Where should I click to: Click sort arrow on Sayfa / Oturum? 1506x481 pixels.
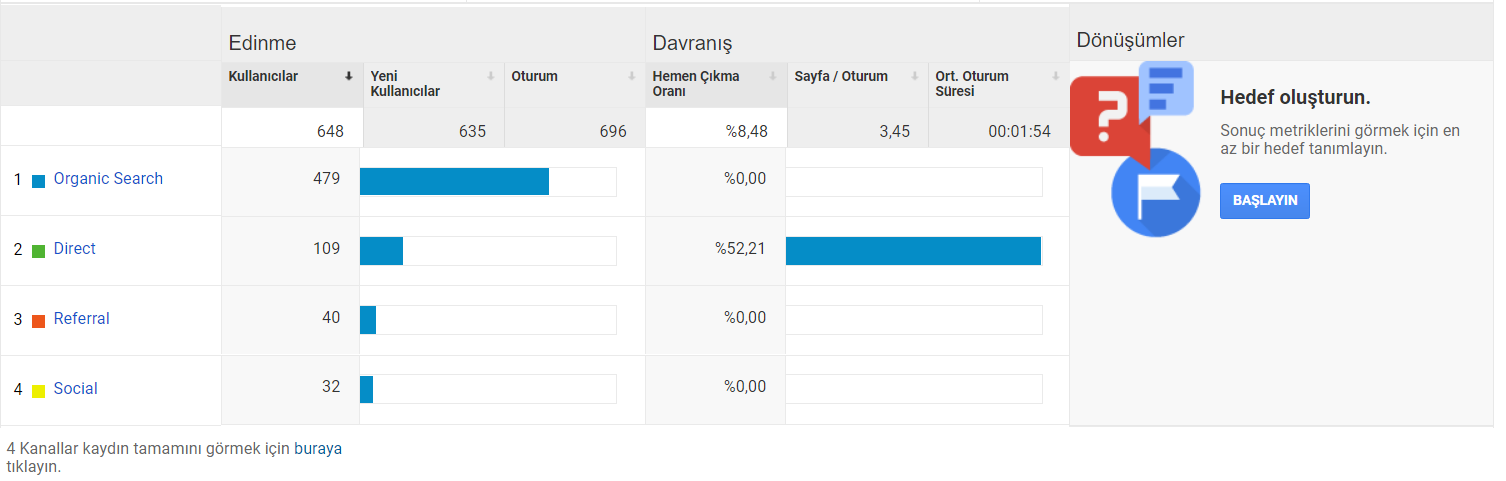(x=915, y=76)
